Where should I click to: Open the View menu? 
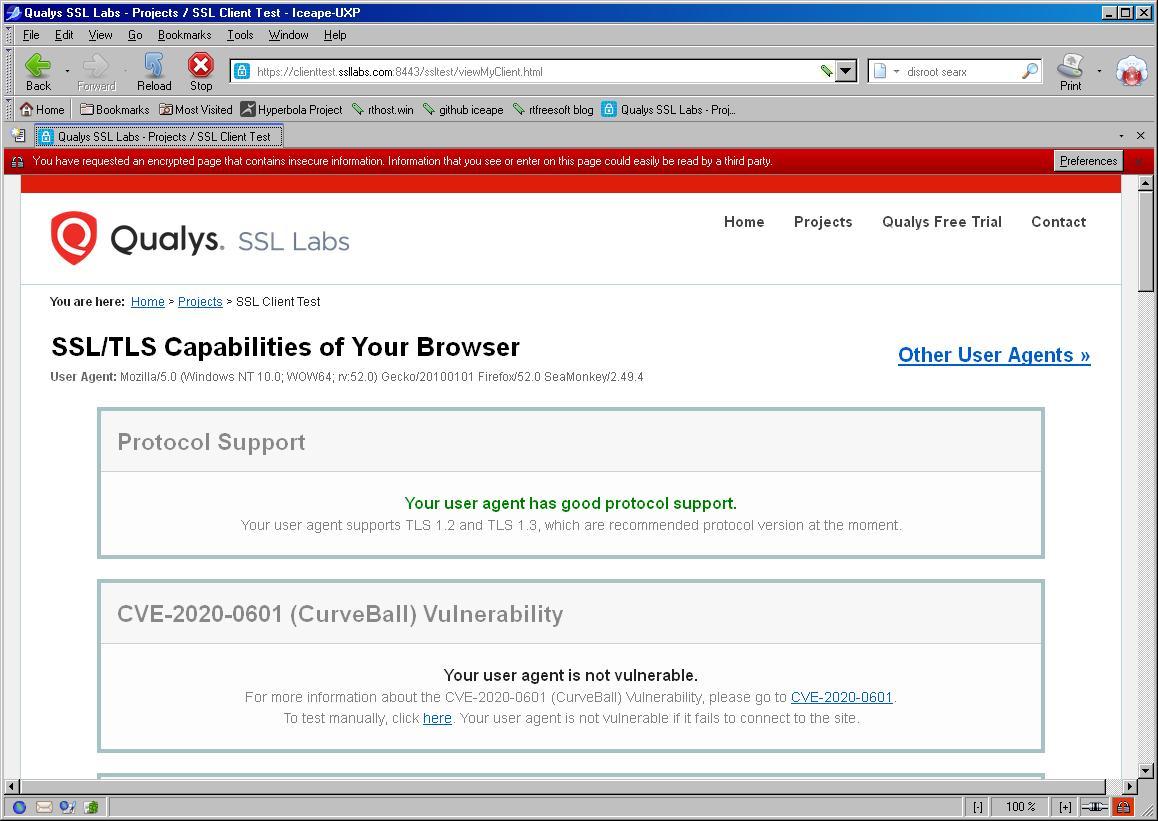click(100, 35)
